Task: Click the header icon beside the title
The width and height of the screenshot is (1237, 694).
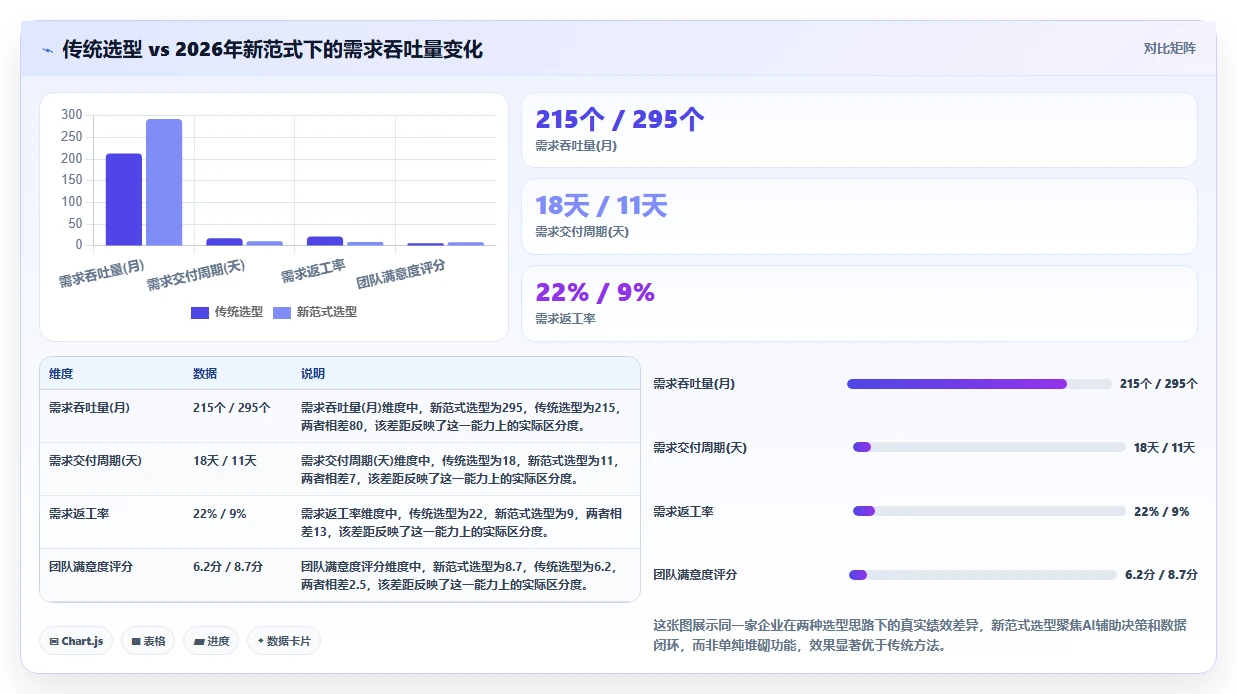Action: [x=48, y=49]
